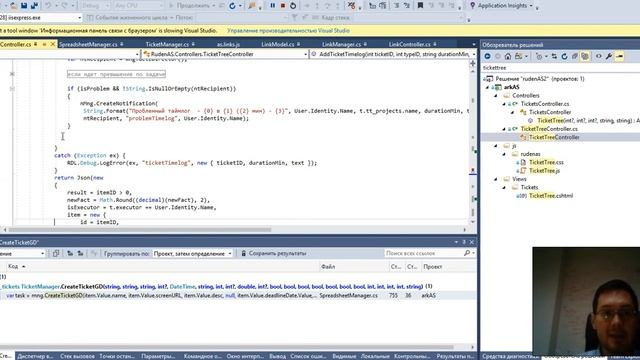Image resolution: width=640 pixels, height=360 pixels.
Task: Click the Save file icon
Action: (x=24, y=6)
